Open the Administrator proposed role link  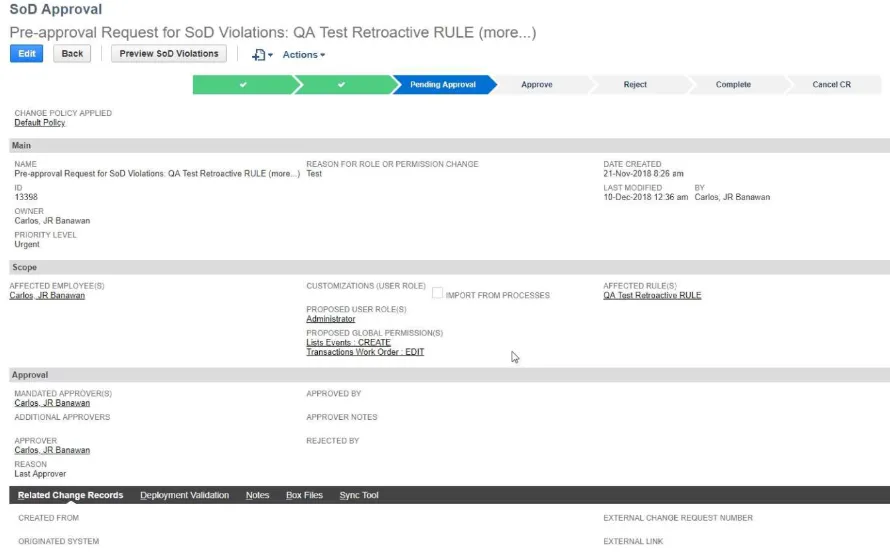tap(330, 319)
